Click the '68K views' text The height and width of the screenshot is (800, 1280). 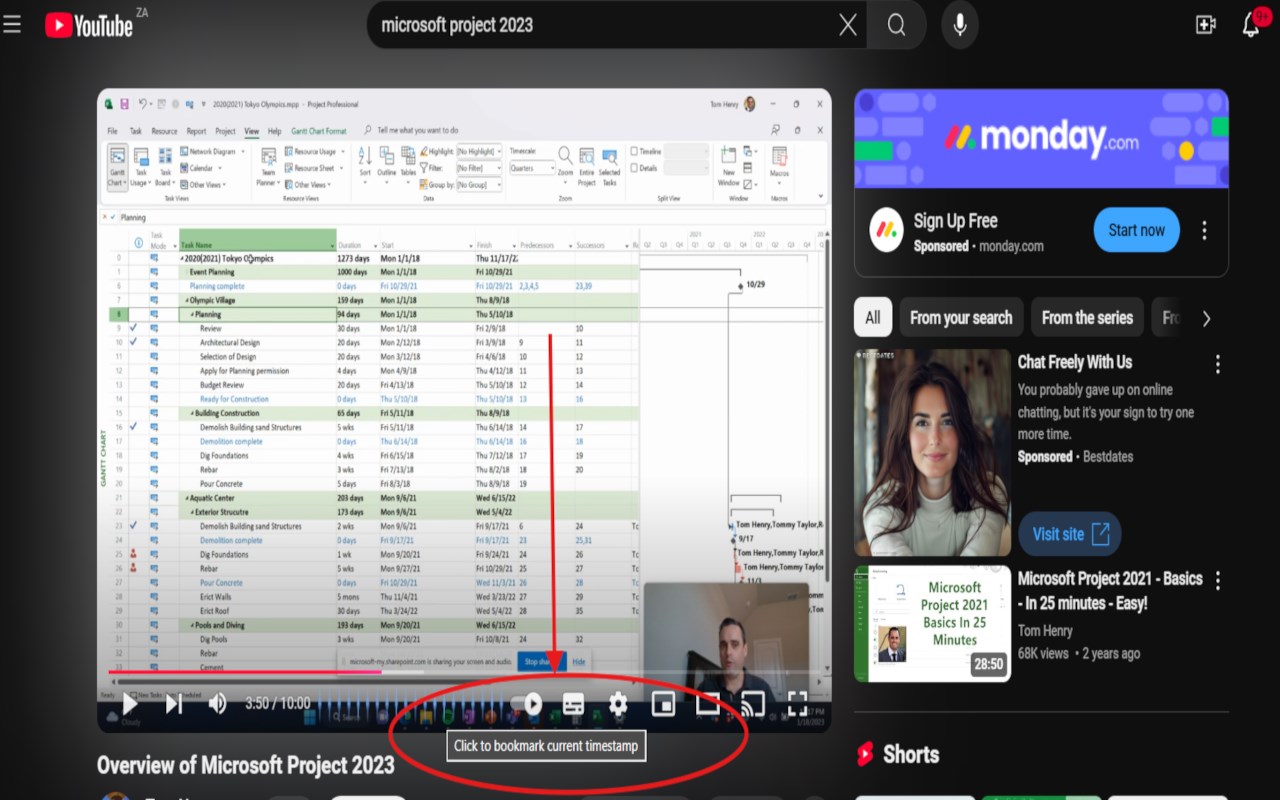[1043, 654]
